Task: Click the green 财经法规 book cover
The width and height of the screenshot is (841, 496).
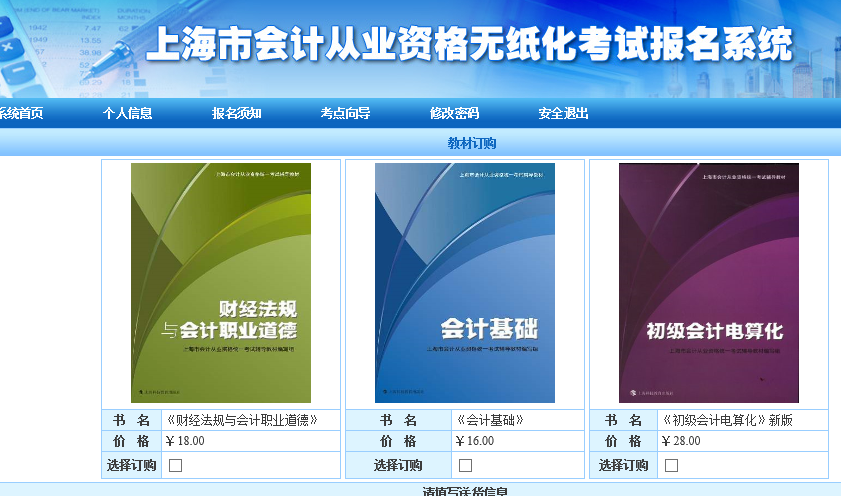Action: tap(221, 283)
